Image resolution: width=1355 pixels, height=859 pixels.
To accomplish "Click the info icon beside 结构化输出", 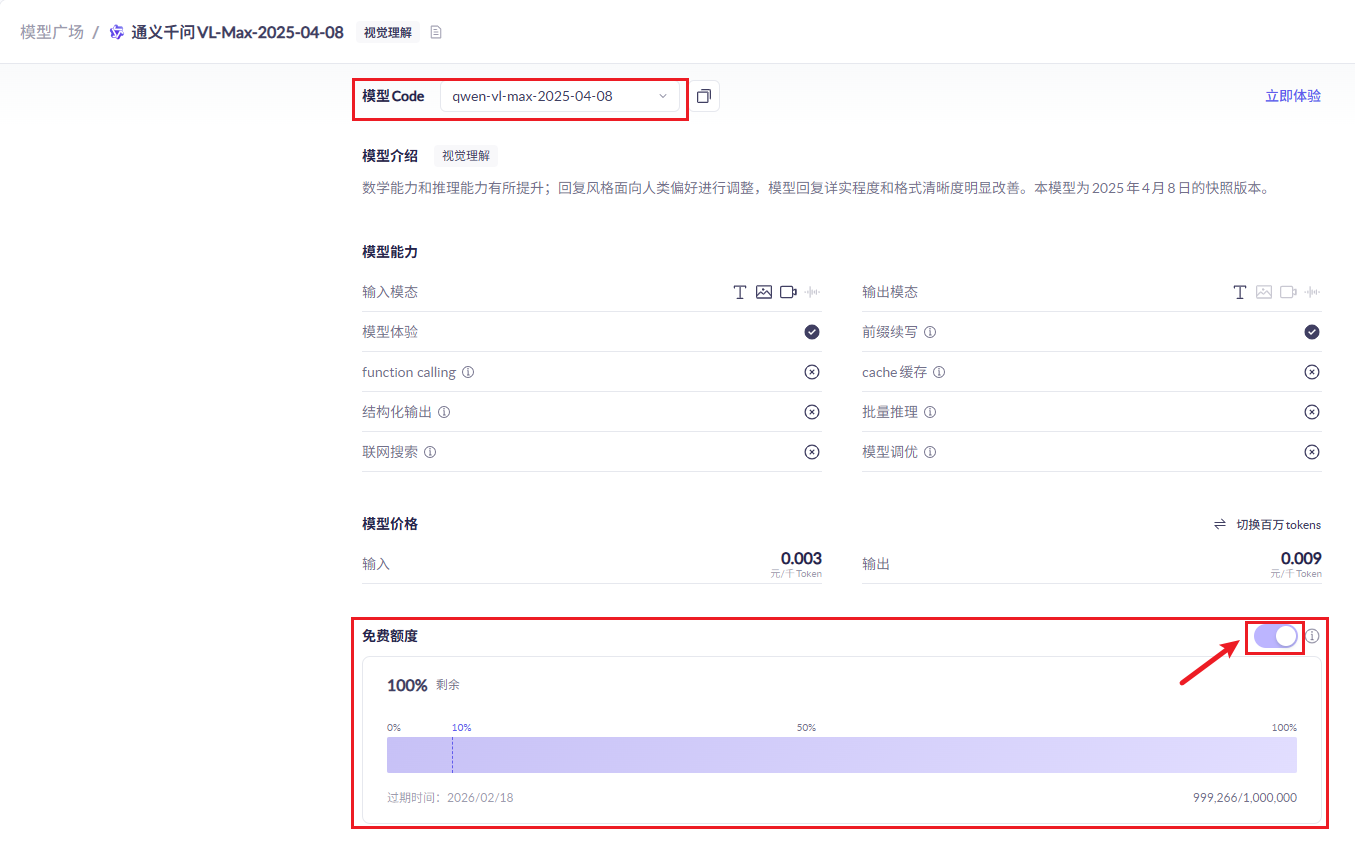I will coord(444,412).
